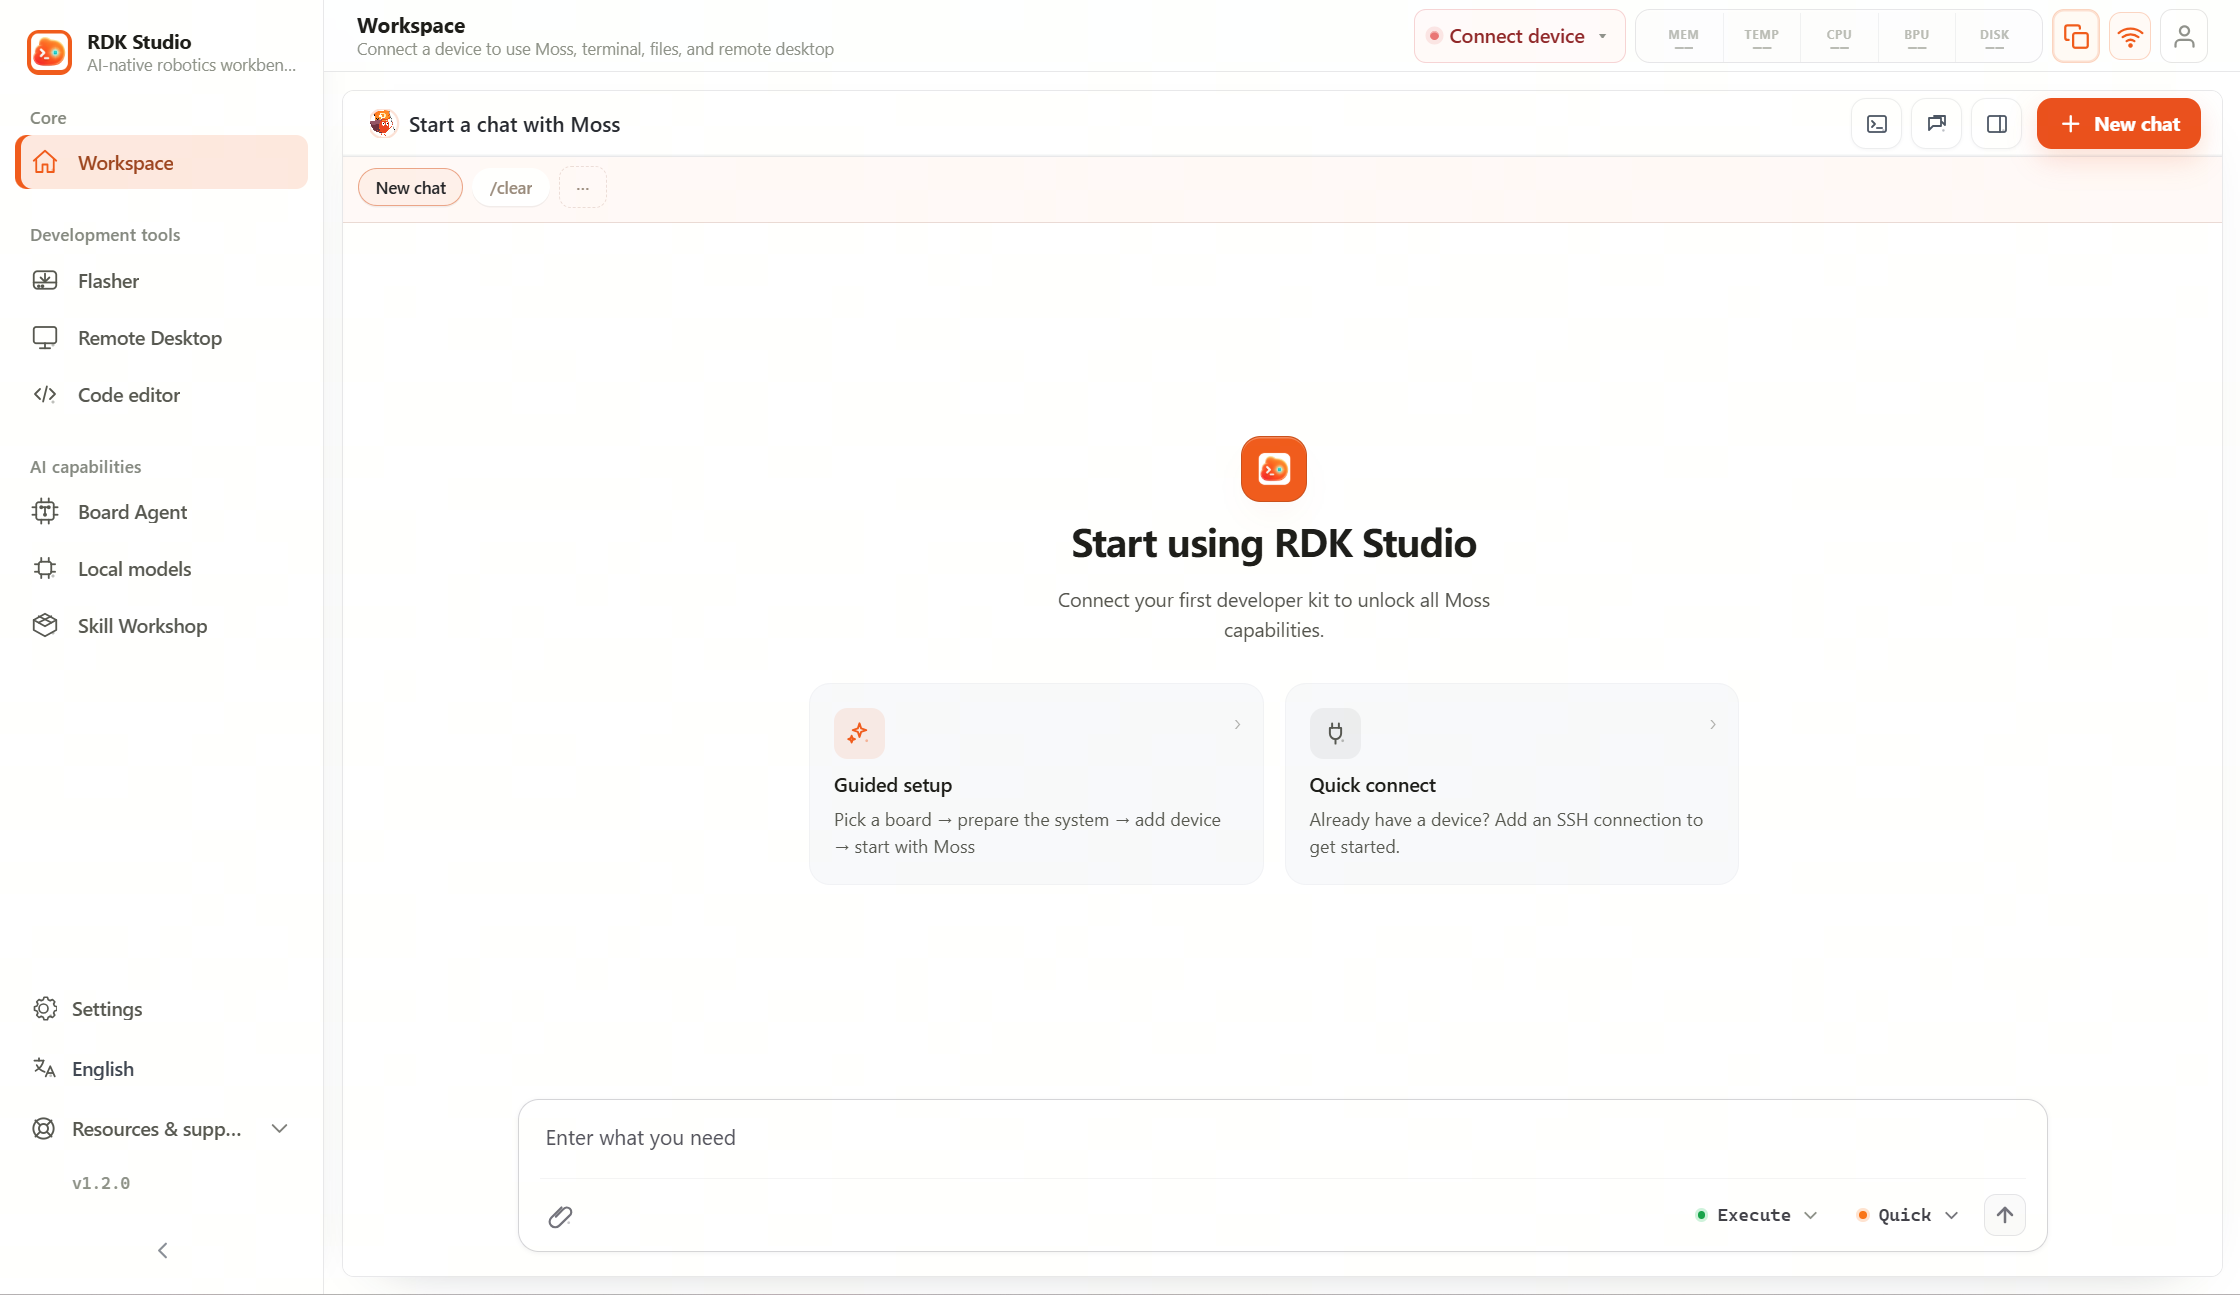Open Skill Workshop from the sidebar
Viewport: 2240px width, 1295px height.
pos(162,626)
